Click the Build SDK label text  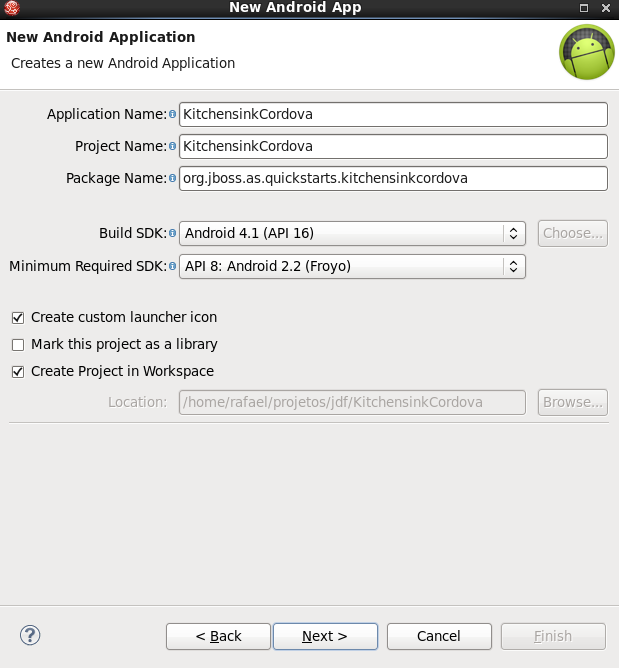pos(133,233)
